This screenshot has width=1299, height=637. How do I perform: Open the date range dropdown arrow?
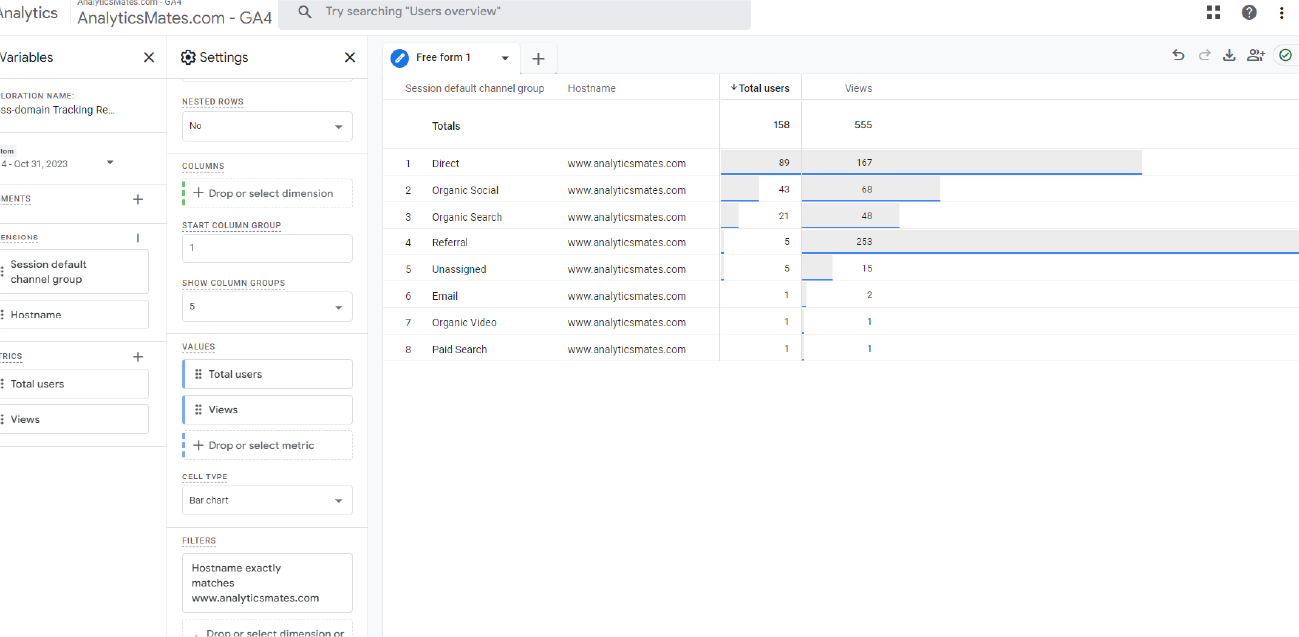(x=110, y=162)
